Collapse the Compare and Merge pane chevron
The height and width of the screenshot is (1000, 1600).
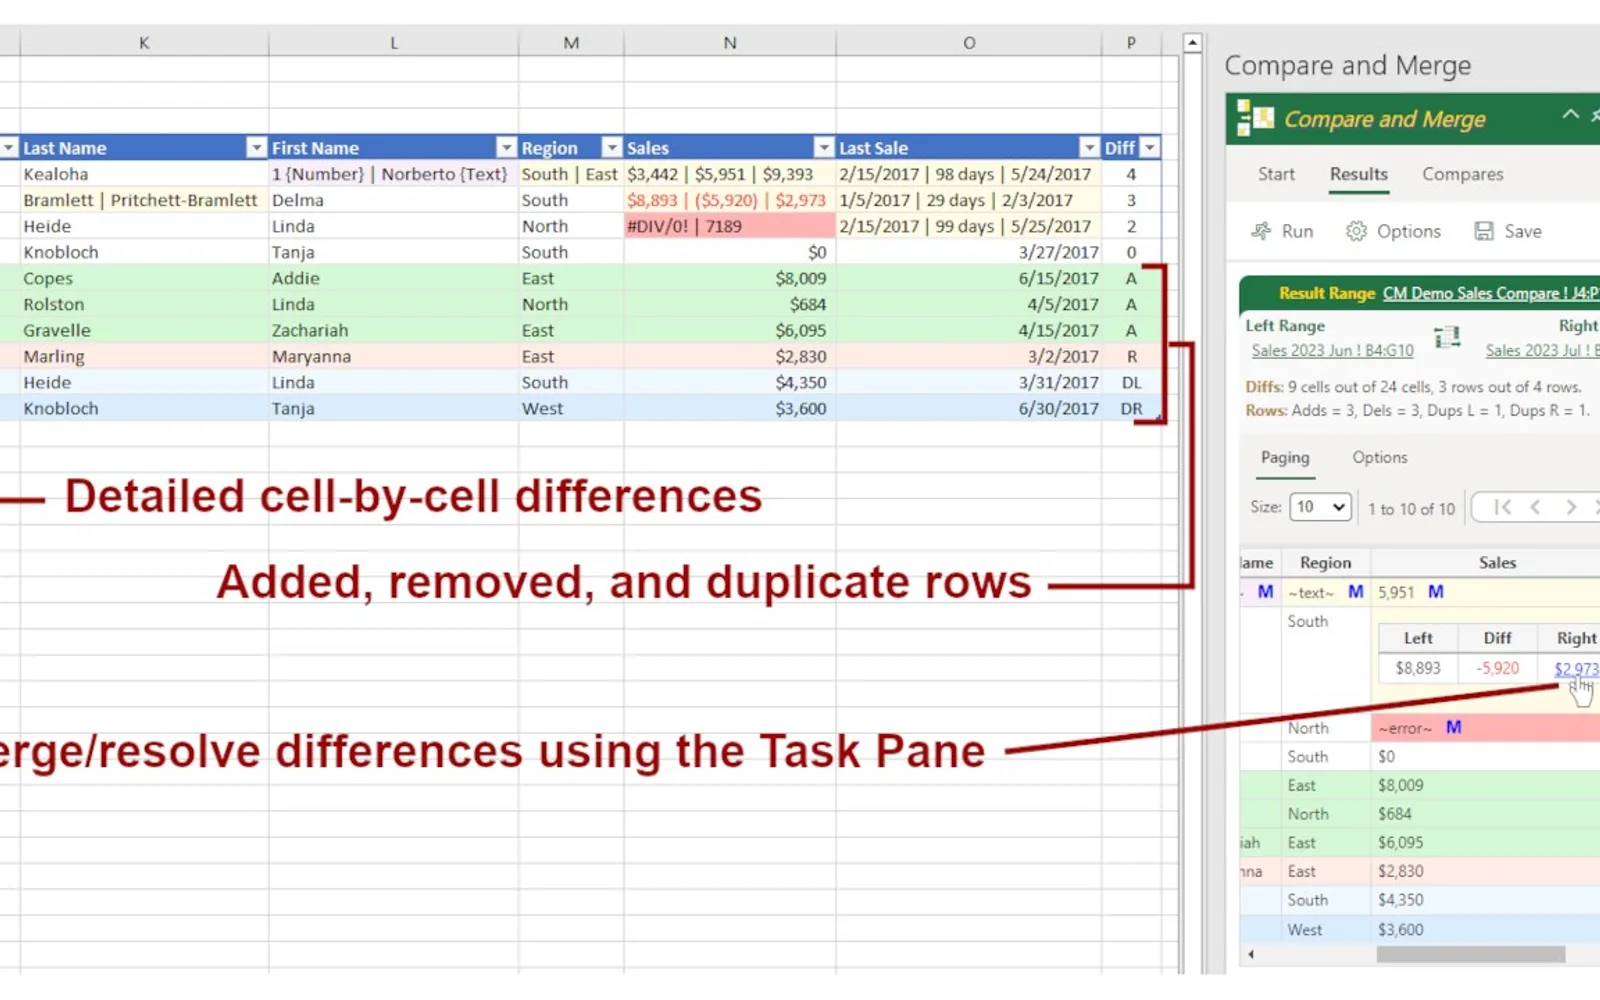tap(1571, 114)
